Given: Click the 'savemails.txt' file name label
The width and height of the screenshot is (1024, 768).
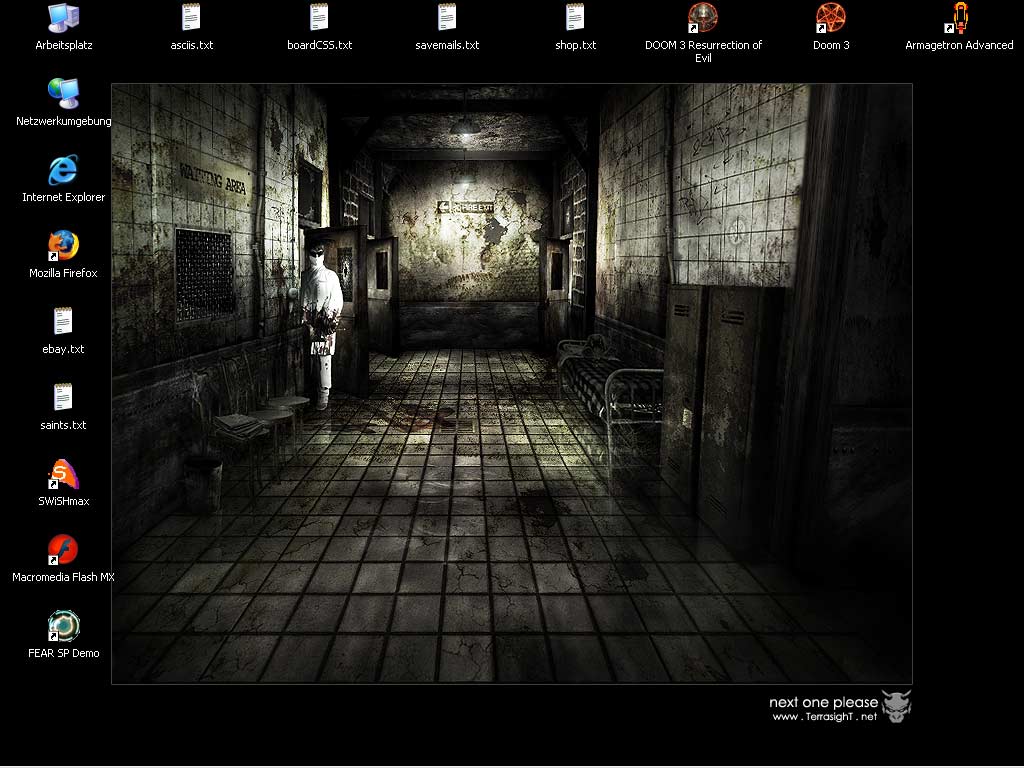Looking at the screenshot, I should coord(447,45).
